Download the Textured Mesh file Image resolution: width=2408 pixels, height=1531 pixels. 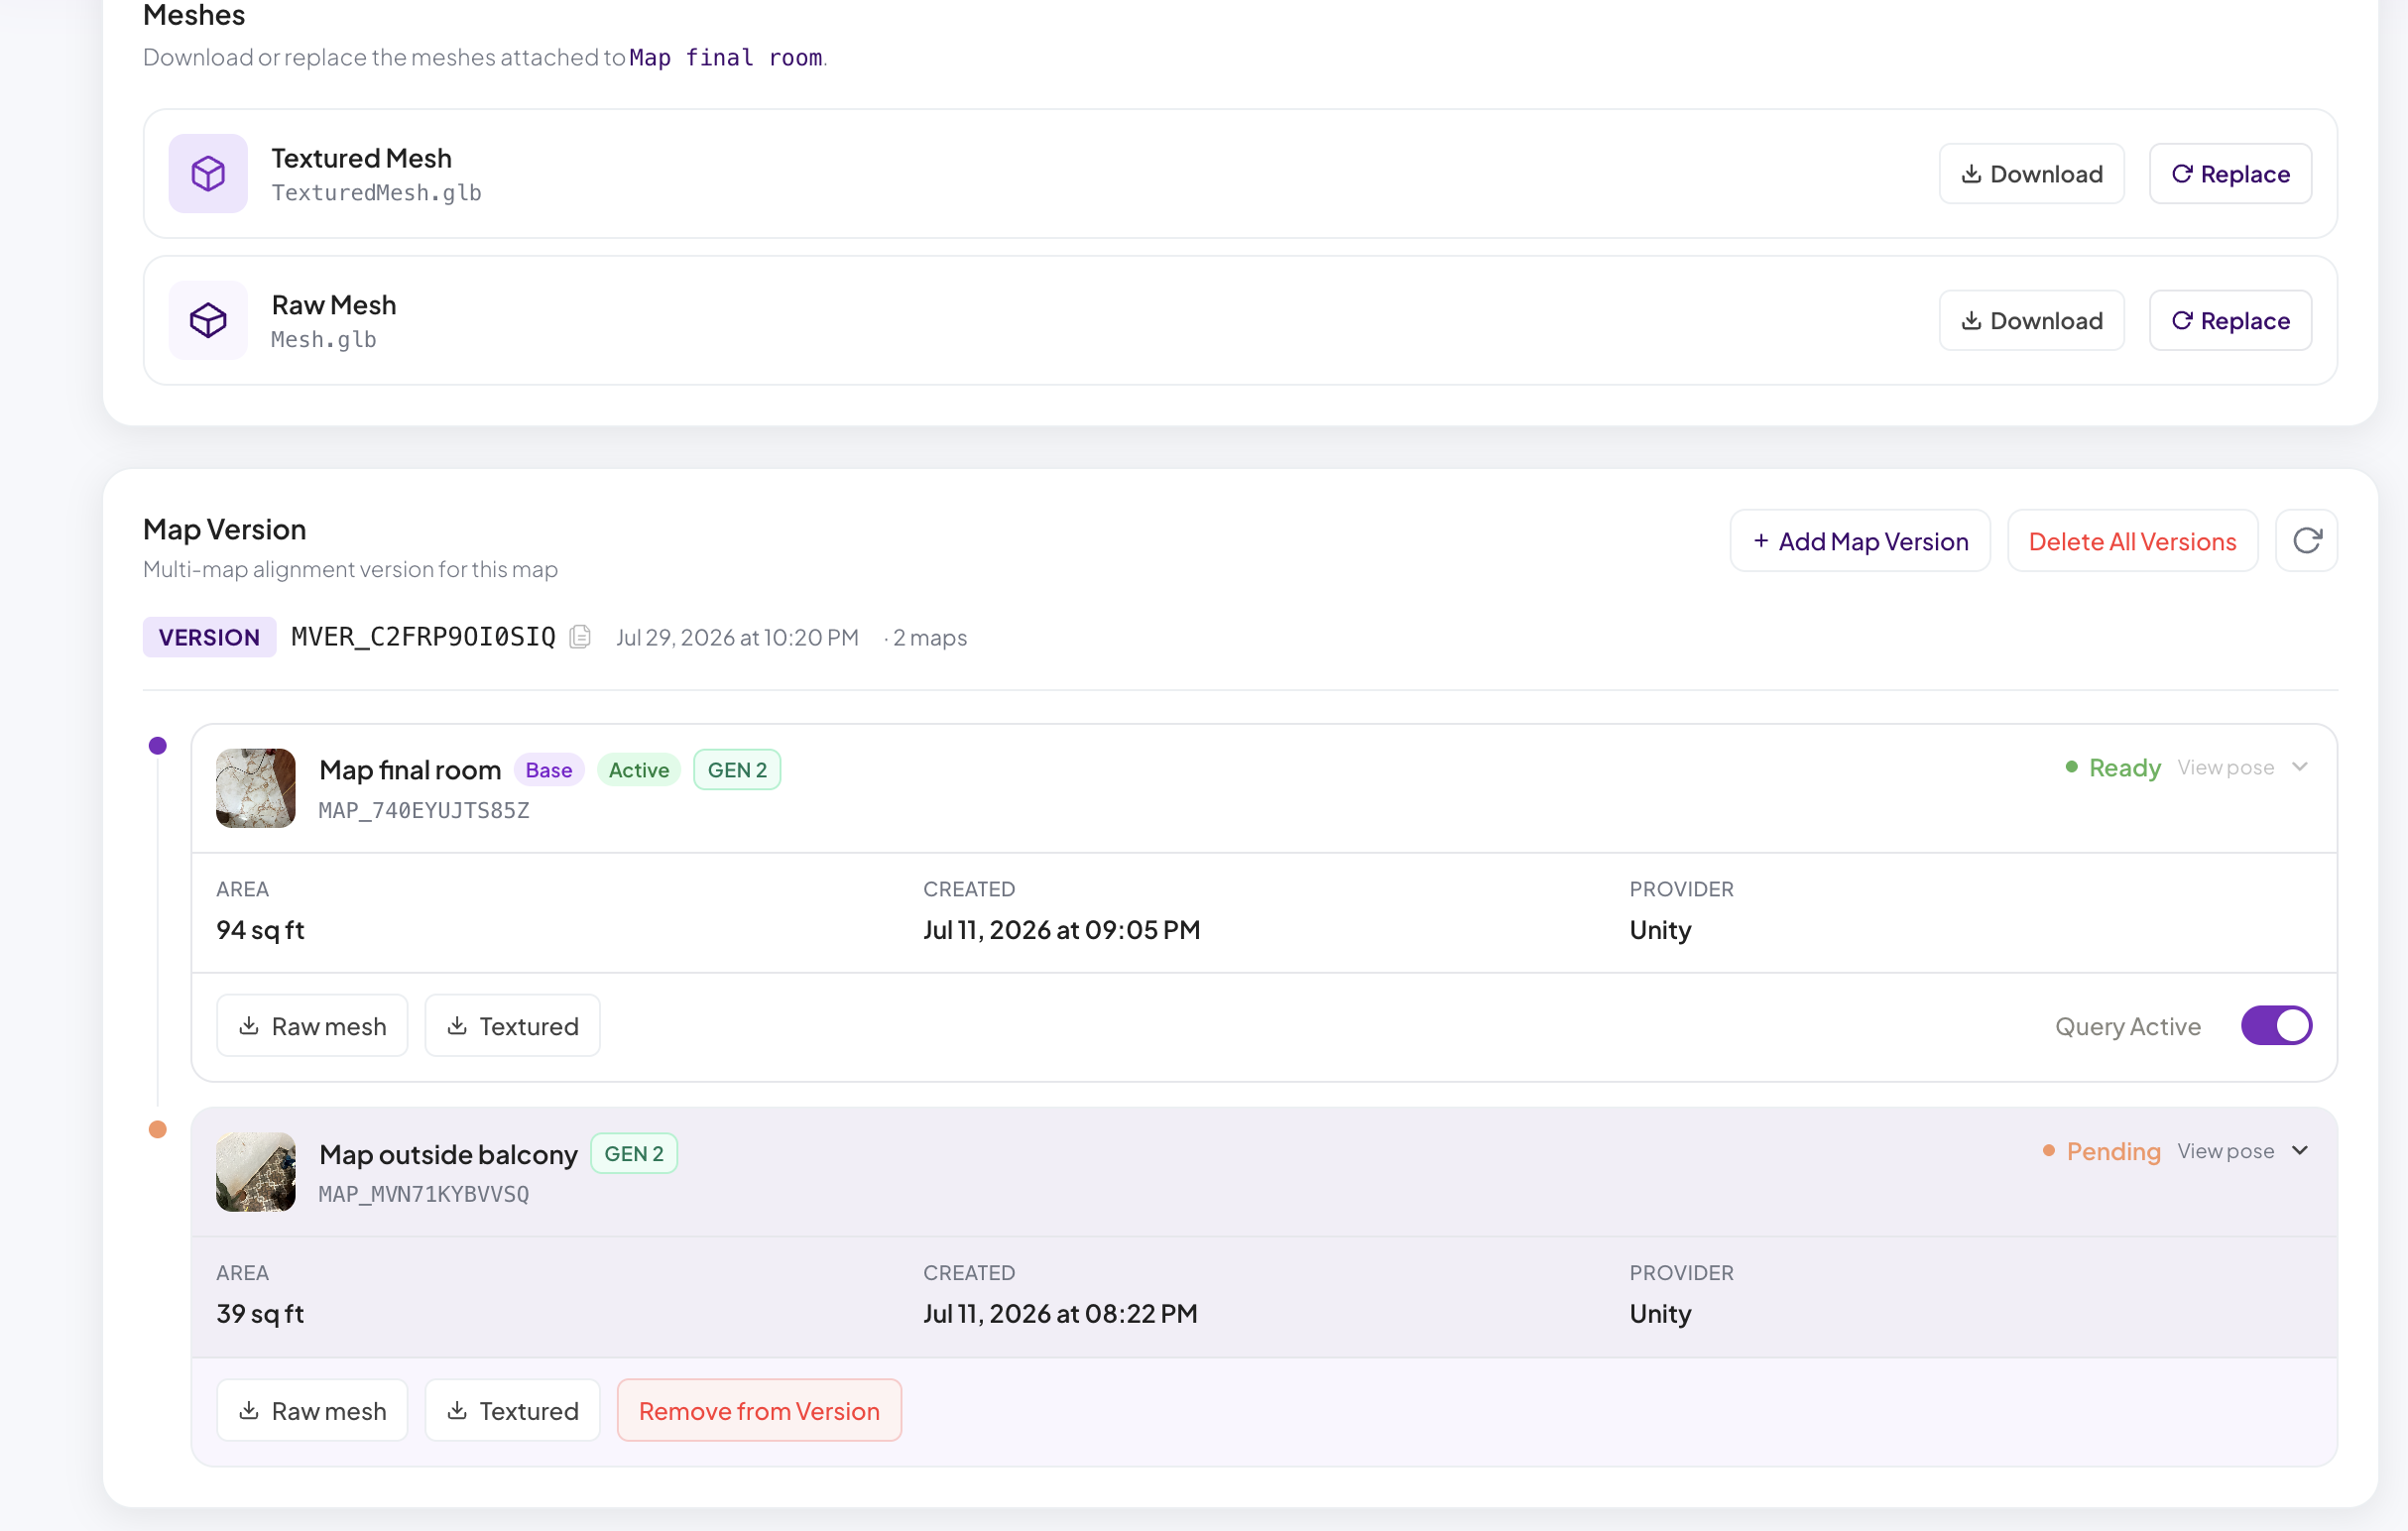pos(2031,174)
